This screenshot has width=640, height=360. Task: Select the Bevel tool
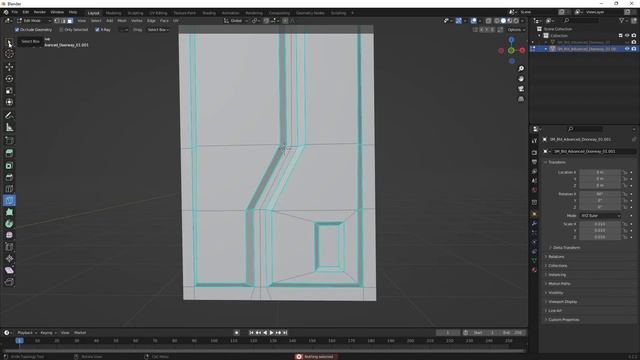[9, 177]
